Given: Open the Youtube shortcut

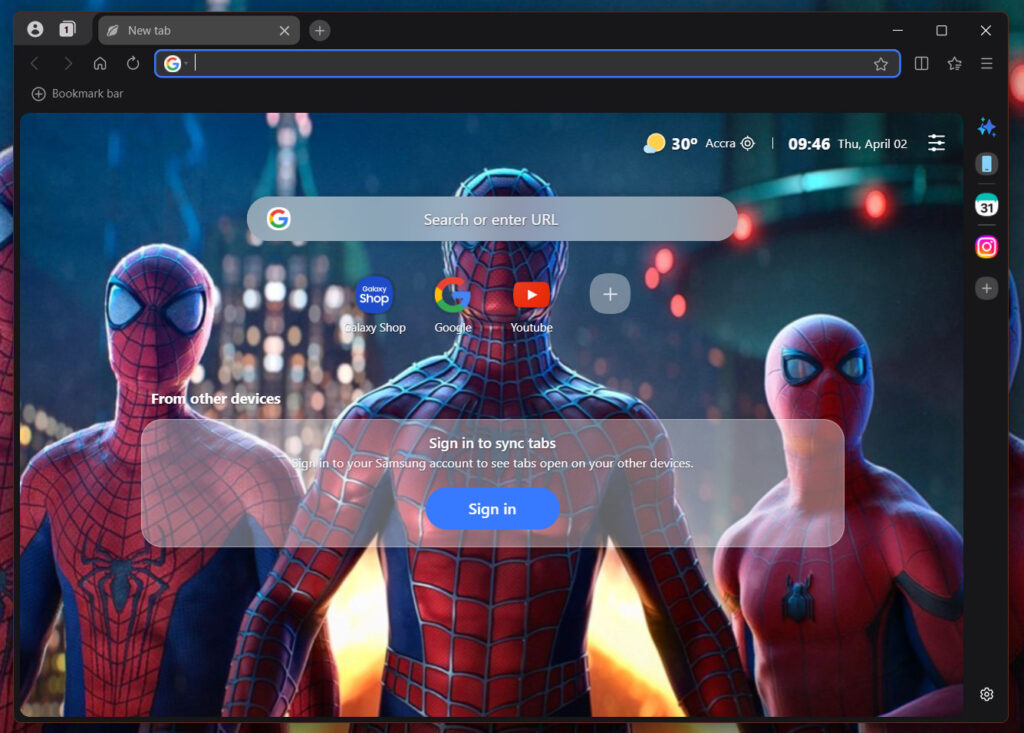Looking at the screenshot, I should pos(531,295).
